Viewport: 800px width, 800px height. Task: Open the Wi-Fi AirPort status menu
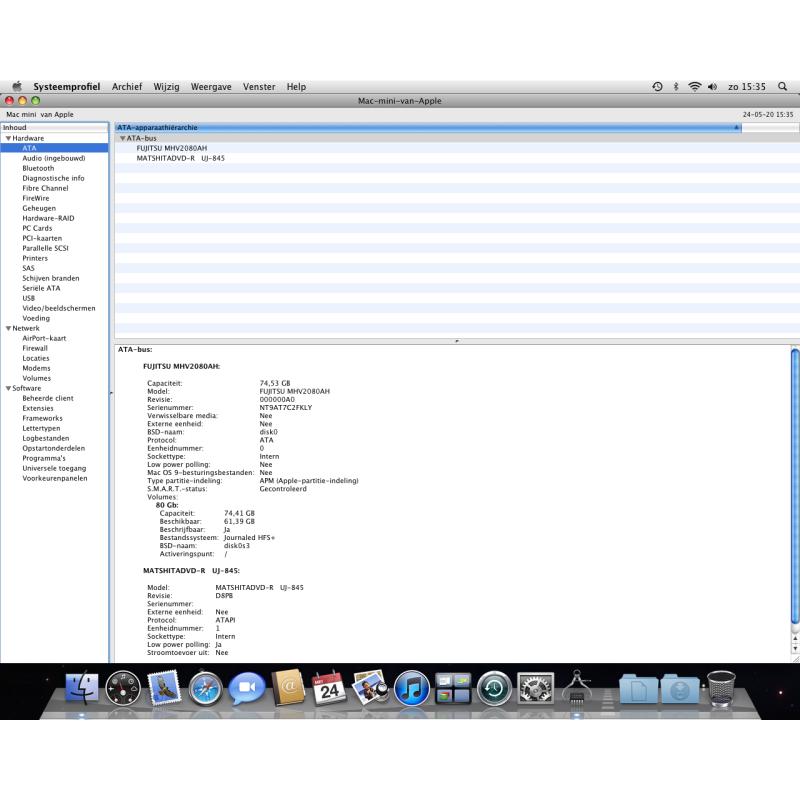(694, 87)
